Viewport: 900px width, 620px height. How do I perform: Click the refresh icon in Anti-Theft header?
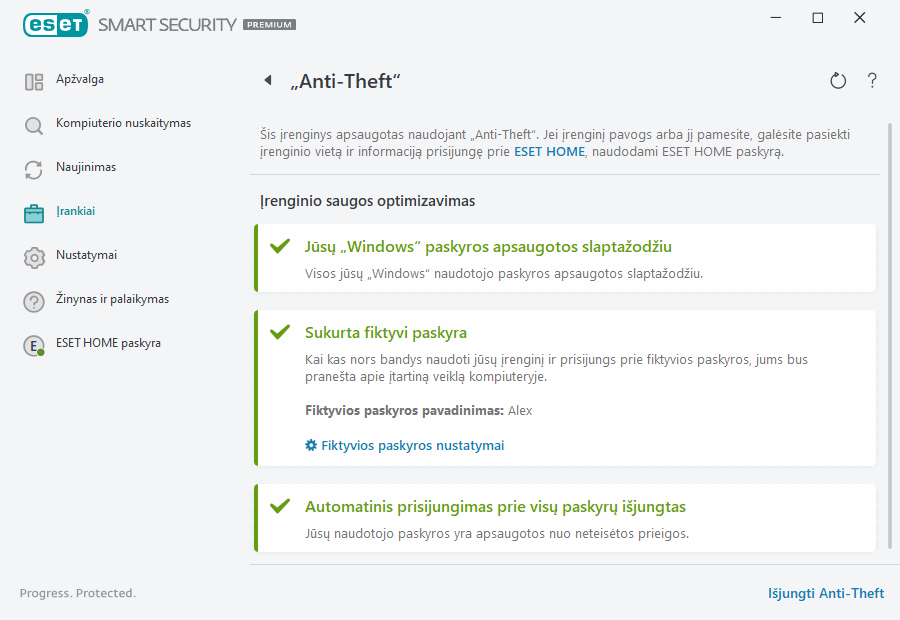coord(838,80)
